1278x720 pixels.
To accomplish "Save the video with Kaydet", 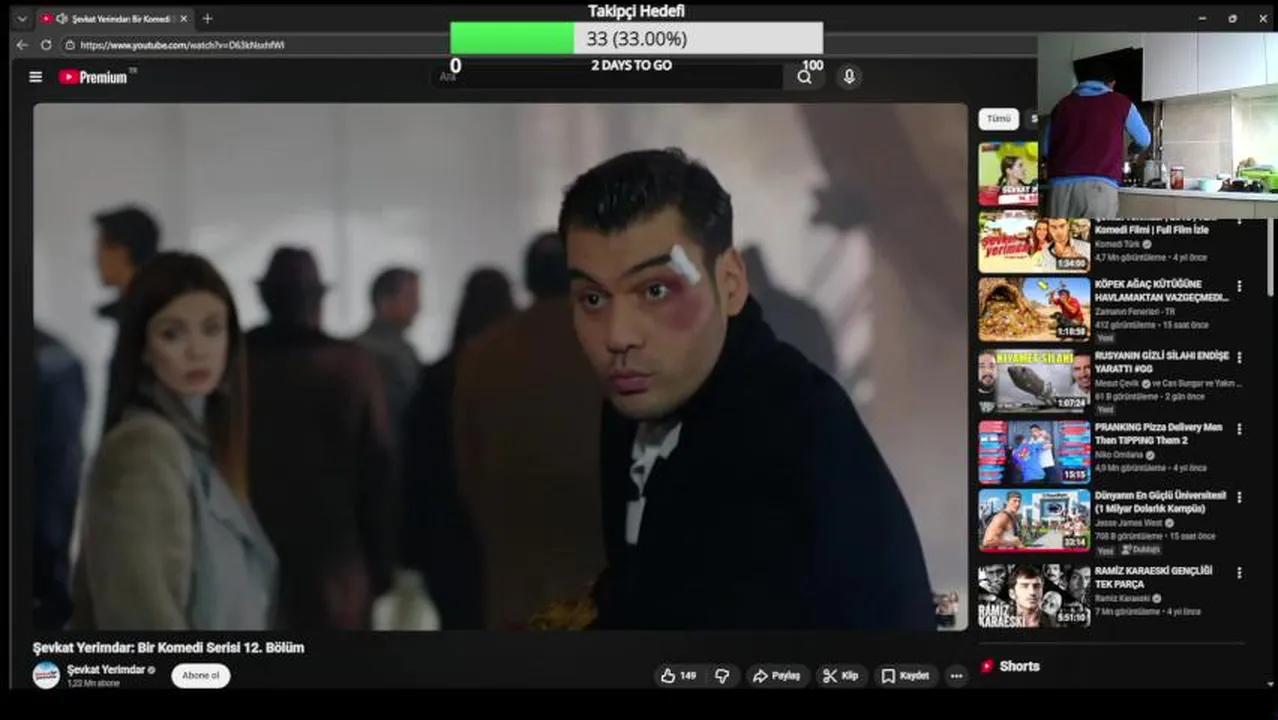I will pos(906,676).
